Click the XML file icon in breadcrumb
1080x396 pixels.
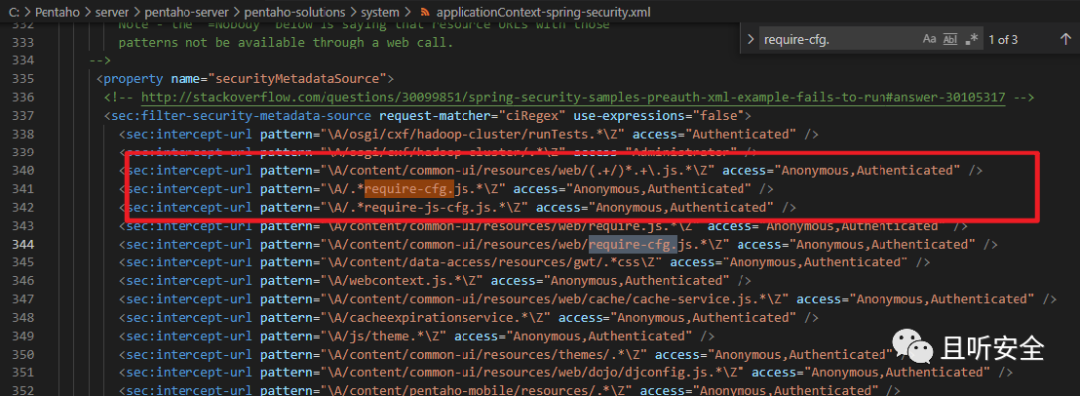point(425,12)
